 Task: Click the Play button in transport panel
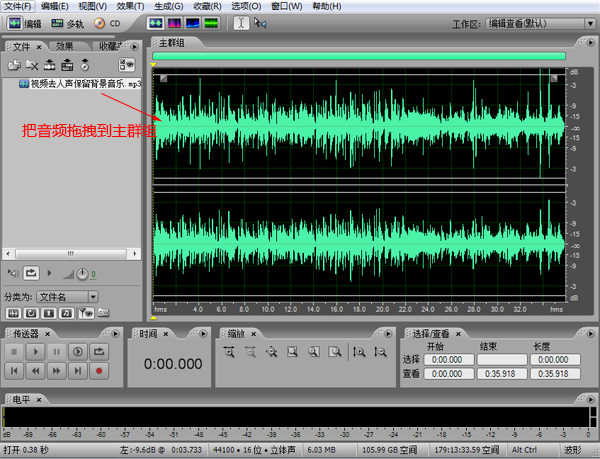click(35, 352)
